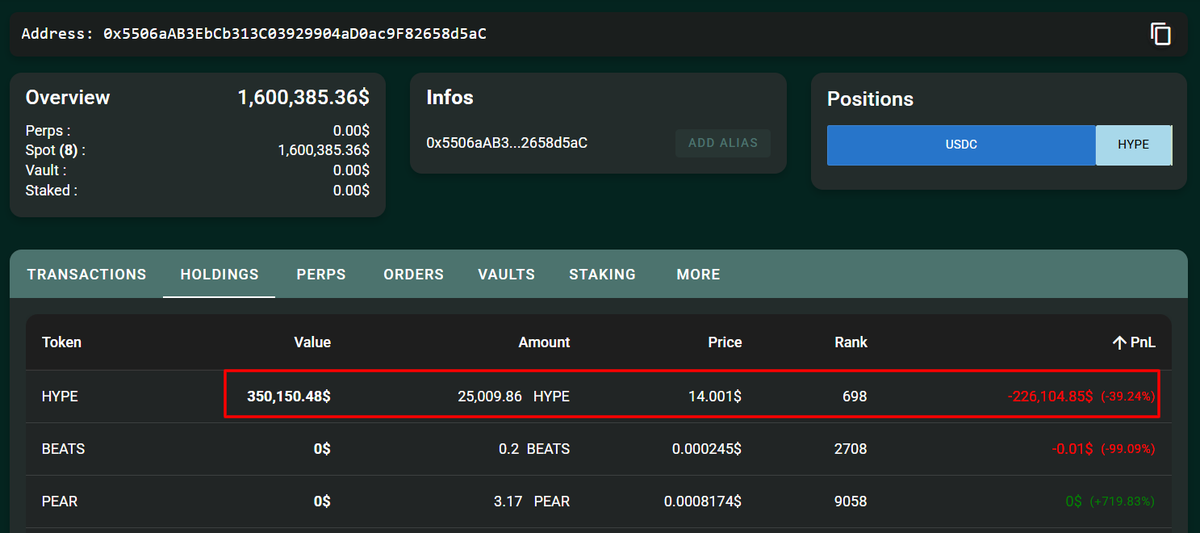
Task: Click the Vault label in Overview
Action: (47, 170)
